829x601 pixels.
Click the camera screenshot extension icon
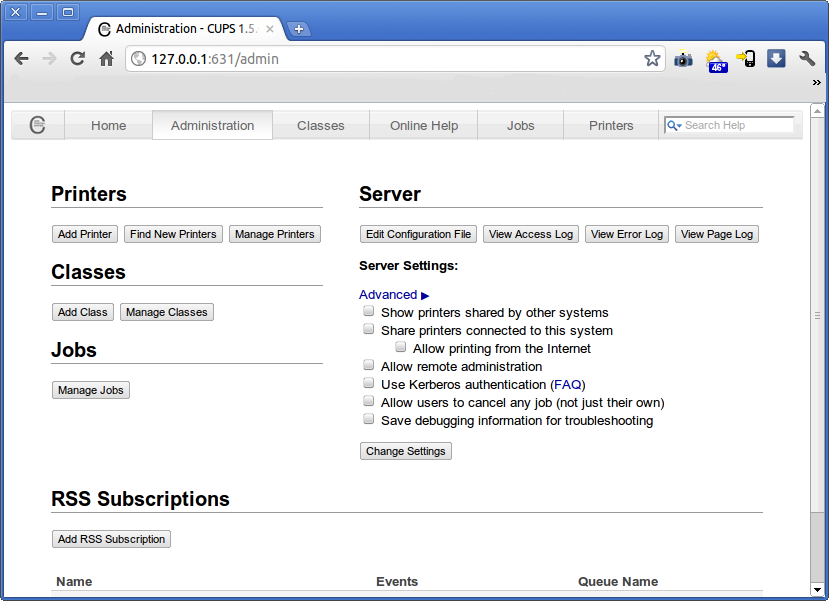[683, 59]
